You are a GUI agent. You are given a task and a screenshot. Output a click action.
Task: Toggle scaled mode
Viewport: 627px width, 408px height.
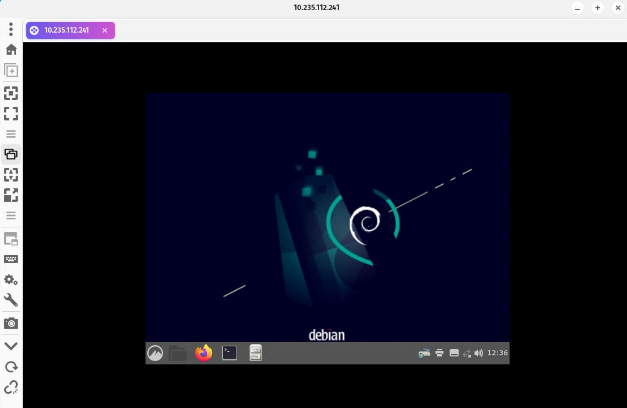(11, 195)
